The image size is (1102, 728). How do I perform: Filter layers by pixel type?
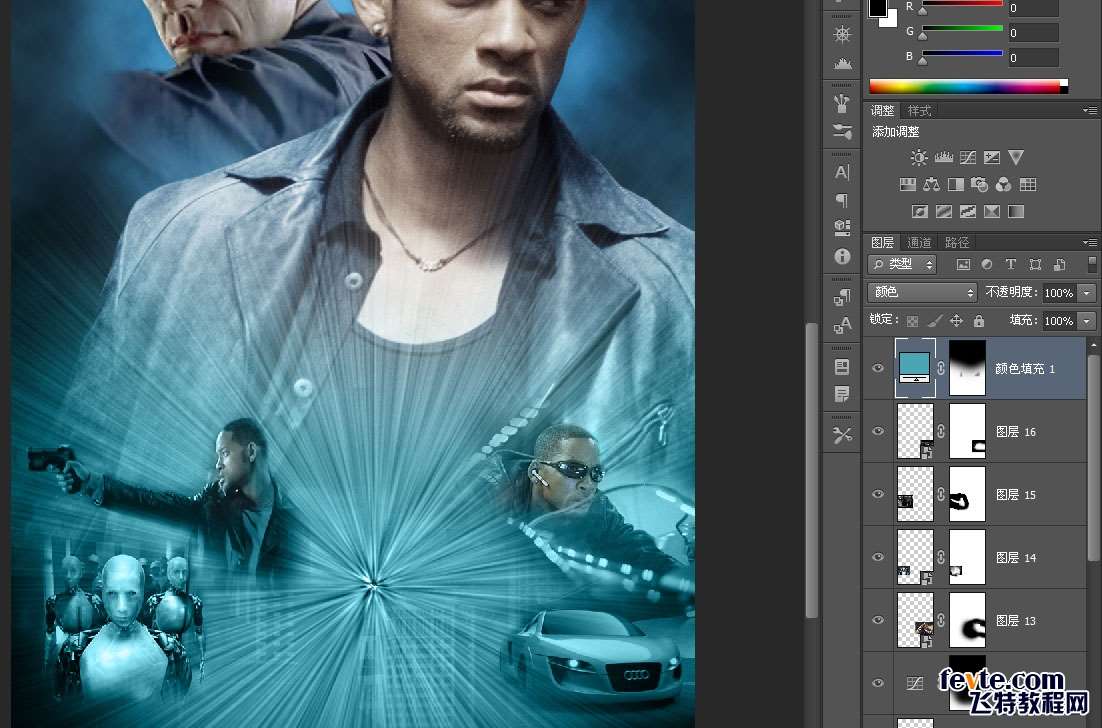963,264
